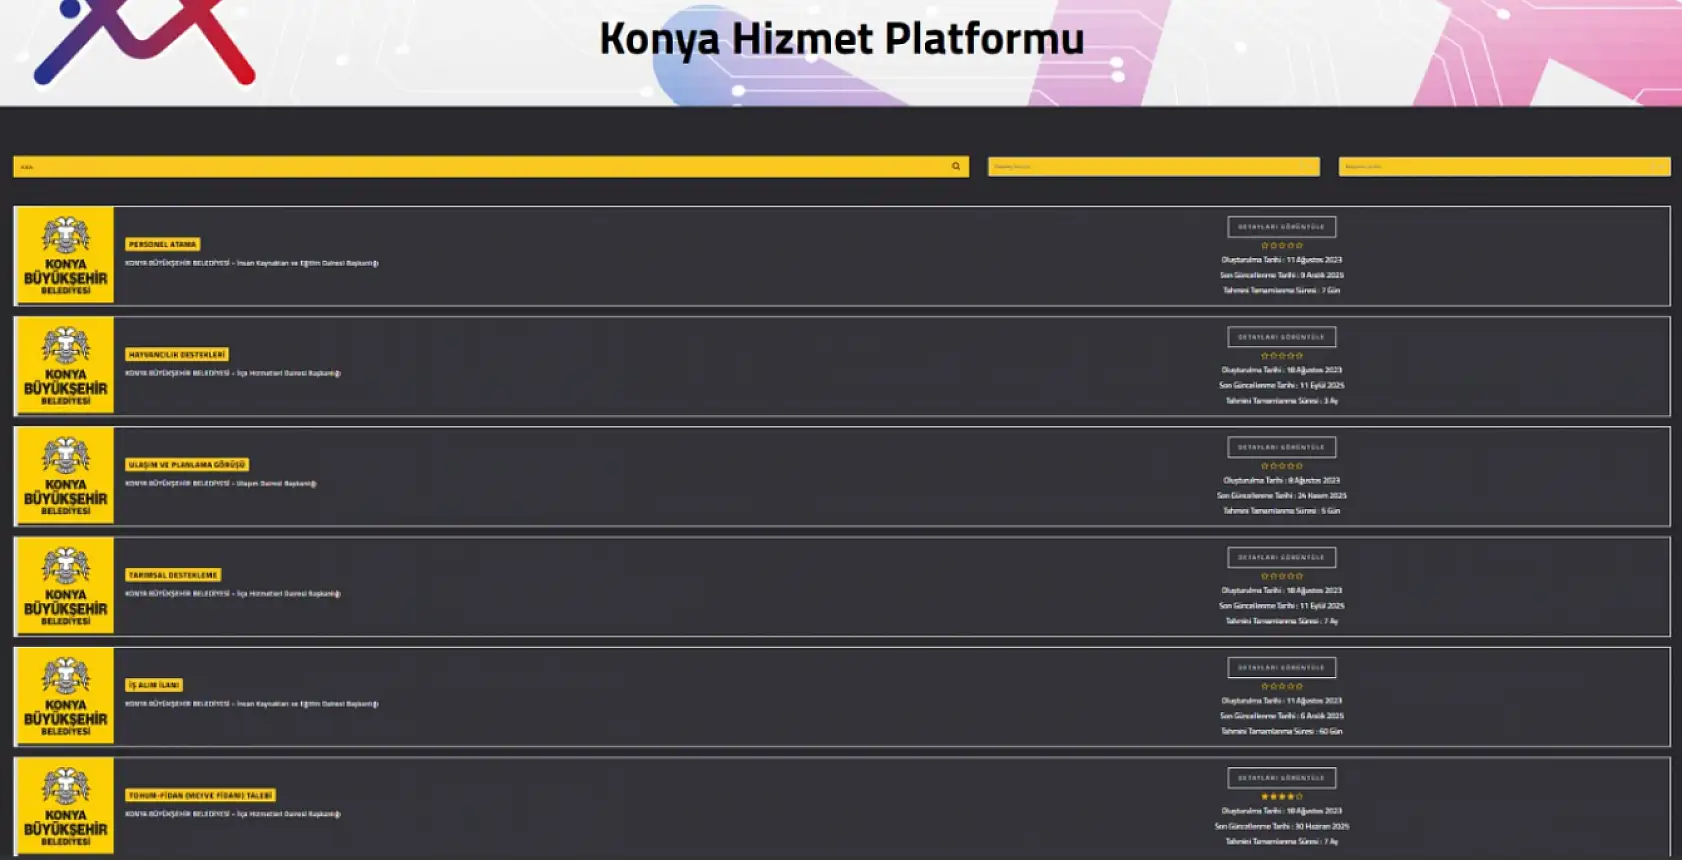Click the municipality emblem on Ulaşım ve Planlama card

click(x=64, y=477)
